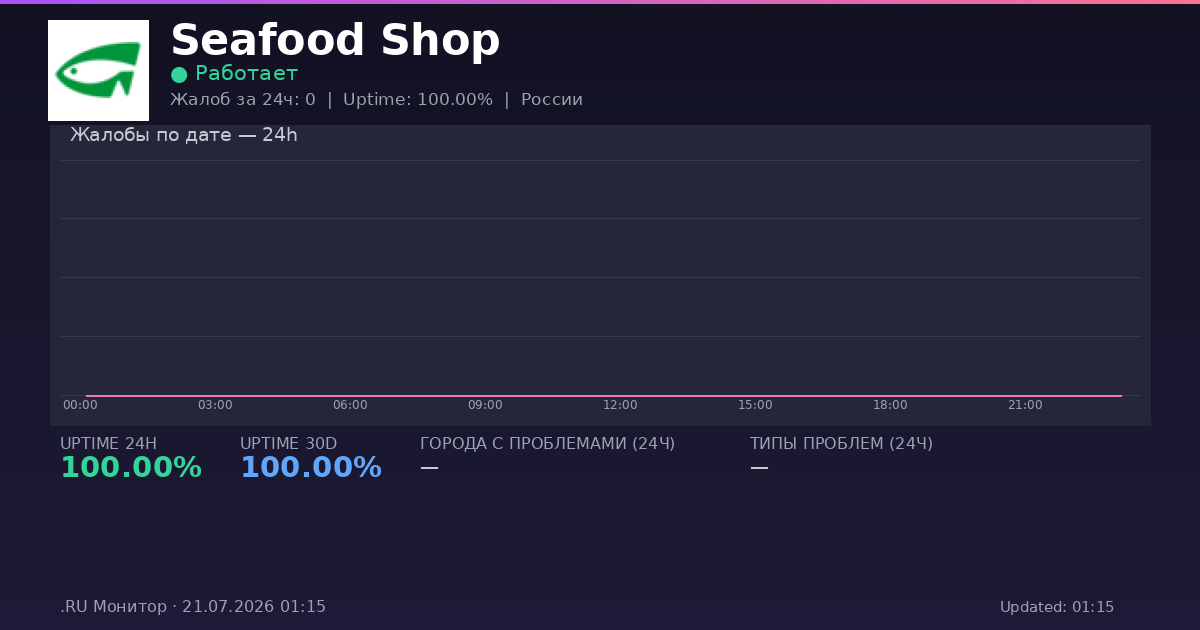Click the green UPTIME 24H 100.00% value
This screenshot has width=1200, height=630.
(x=131, y=468)
